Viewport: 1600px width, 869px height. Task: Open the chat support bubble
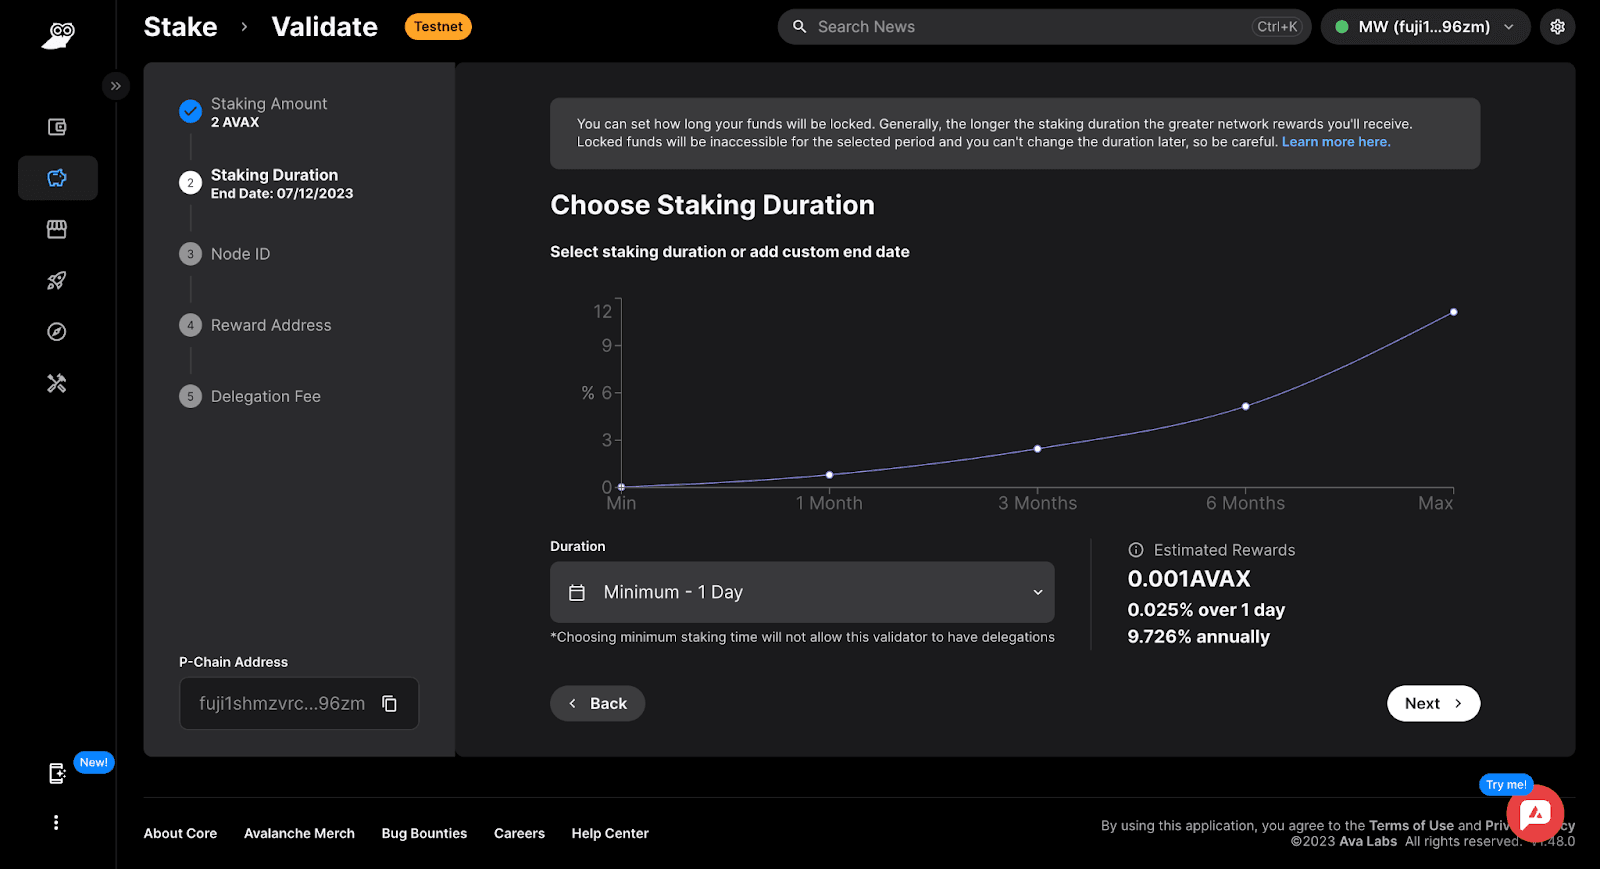pyautogui.click(x=1535, y=814)
